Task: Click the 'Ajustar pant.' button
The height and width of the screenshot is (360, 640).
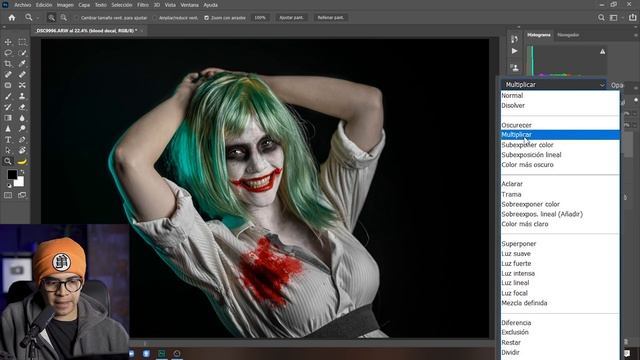Action: (x=291, y=18)
